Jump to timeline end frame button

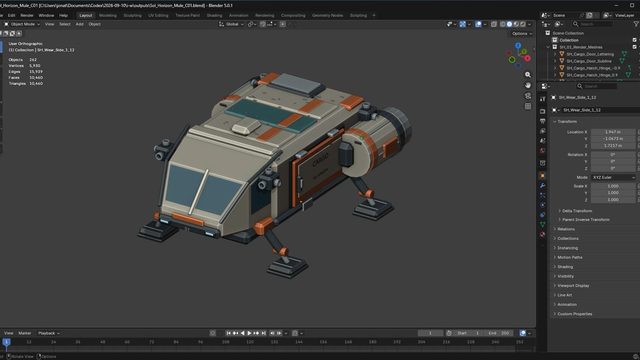point(264,333)
